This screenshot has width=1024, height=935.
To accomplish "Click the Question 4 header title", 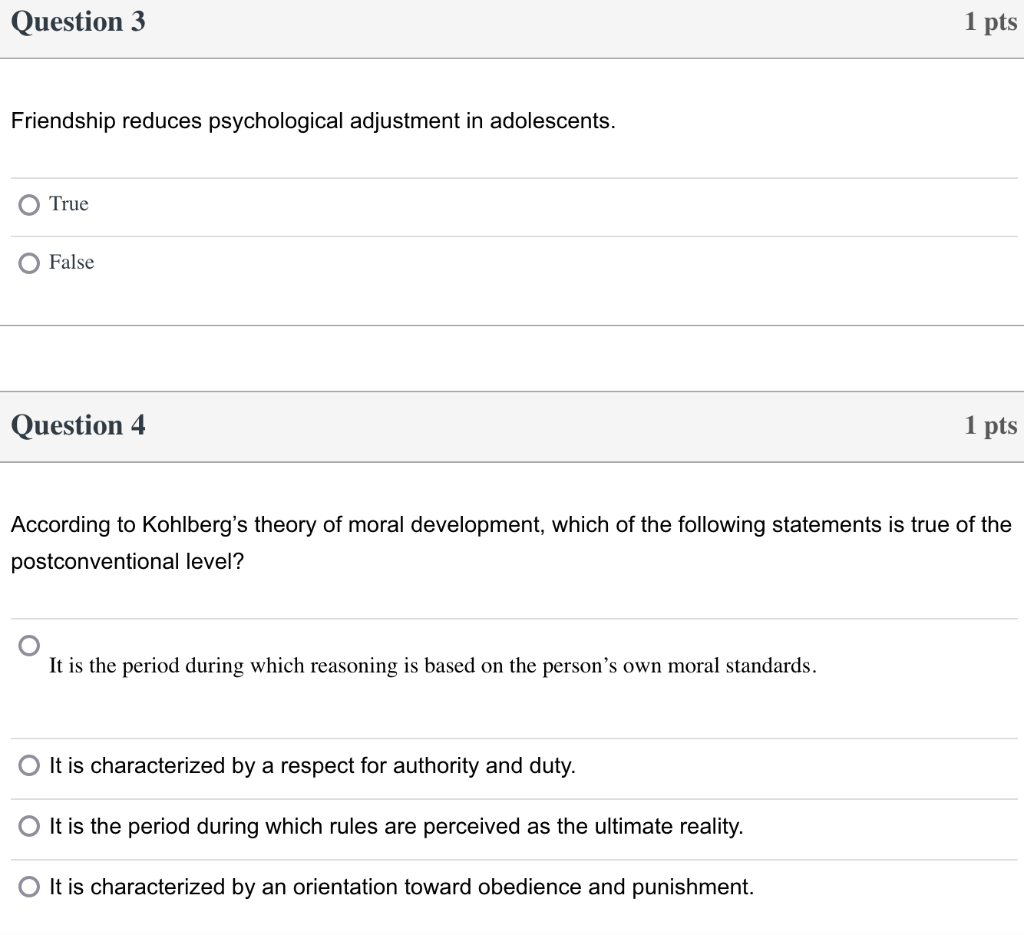I will click(x=78, y=426).
